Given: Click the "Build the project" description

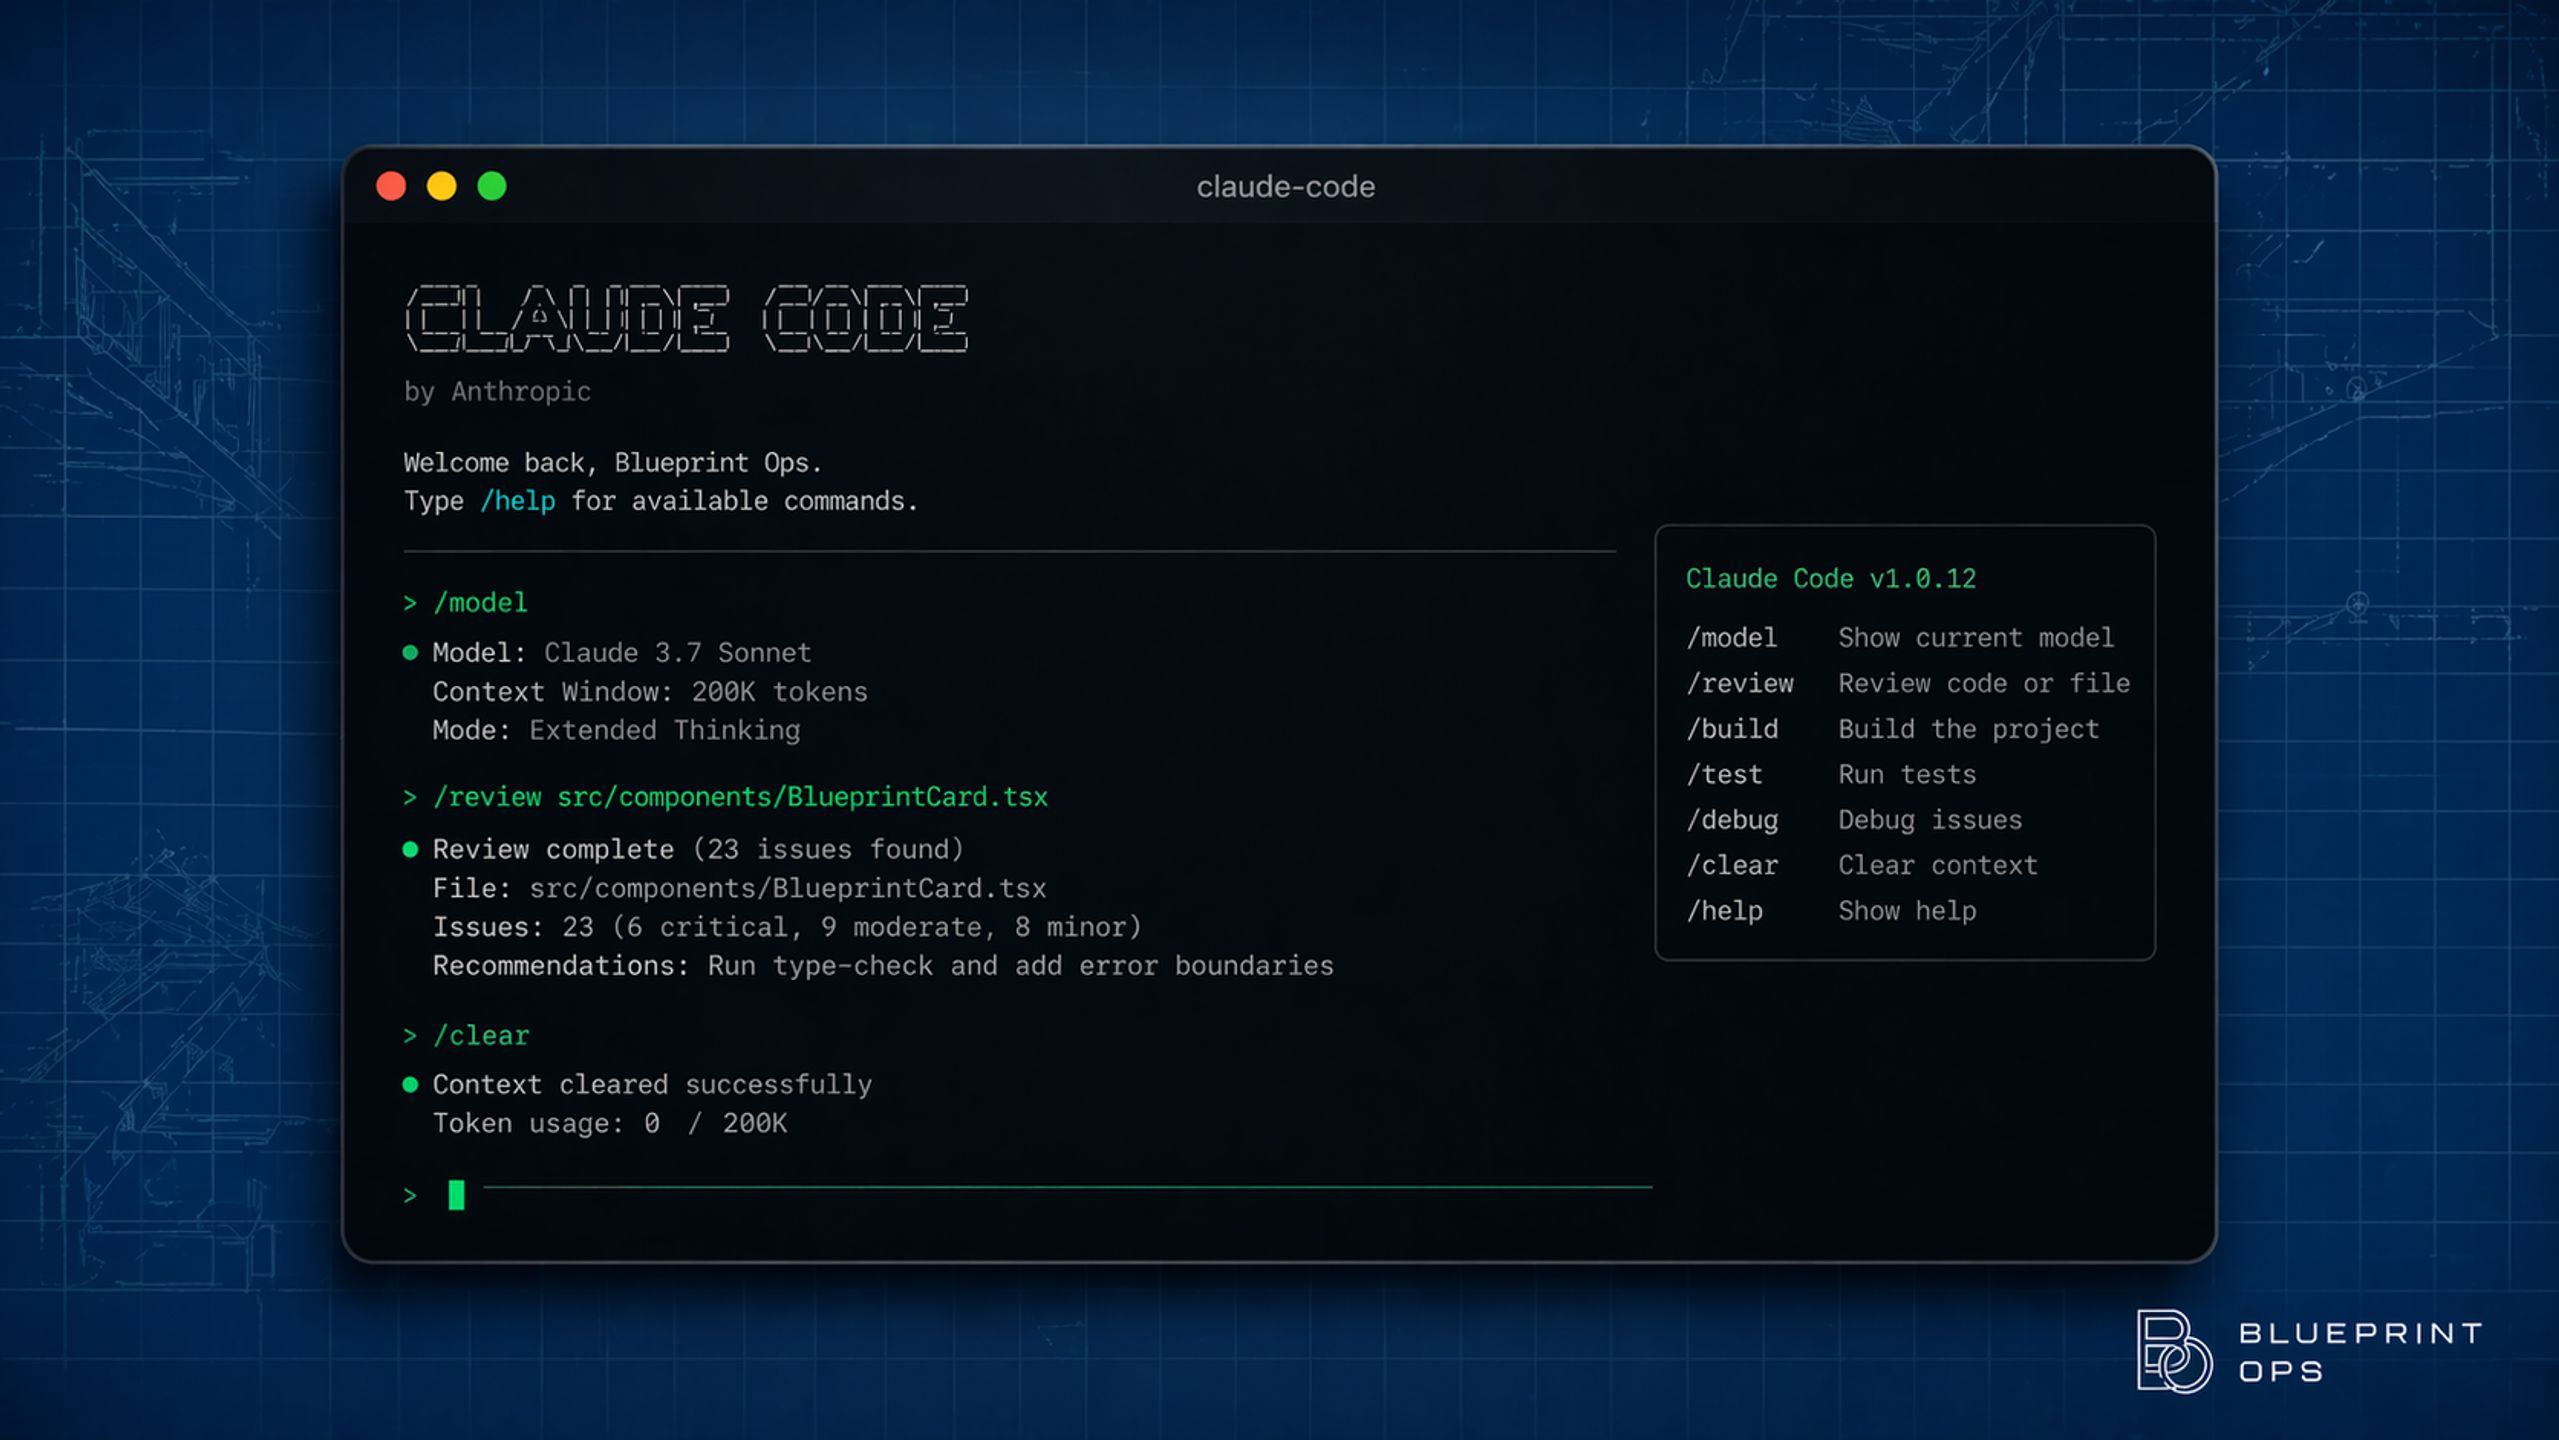Looking at the screenshot, I should (1967, 730).
